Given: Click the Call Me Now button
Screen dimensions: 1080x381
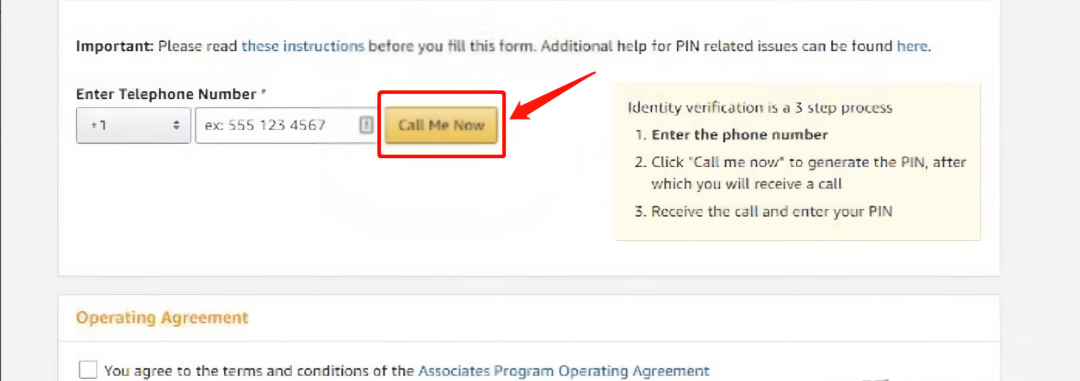Looking at the screenshot, I should click(x=441, y=125).
